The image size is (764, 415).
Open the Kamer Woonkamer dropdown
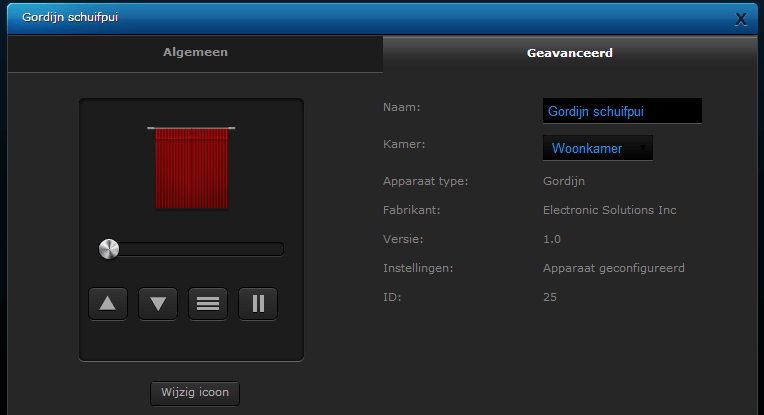[x=598, y=148]
